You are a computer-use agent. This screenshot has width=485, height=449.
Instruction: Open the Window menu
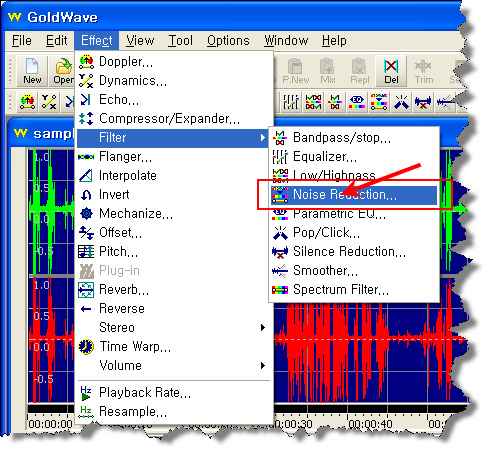[x=286, y=41]
